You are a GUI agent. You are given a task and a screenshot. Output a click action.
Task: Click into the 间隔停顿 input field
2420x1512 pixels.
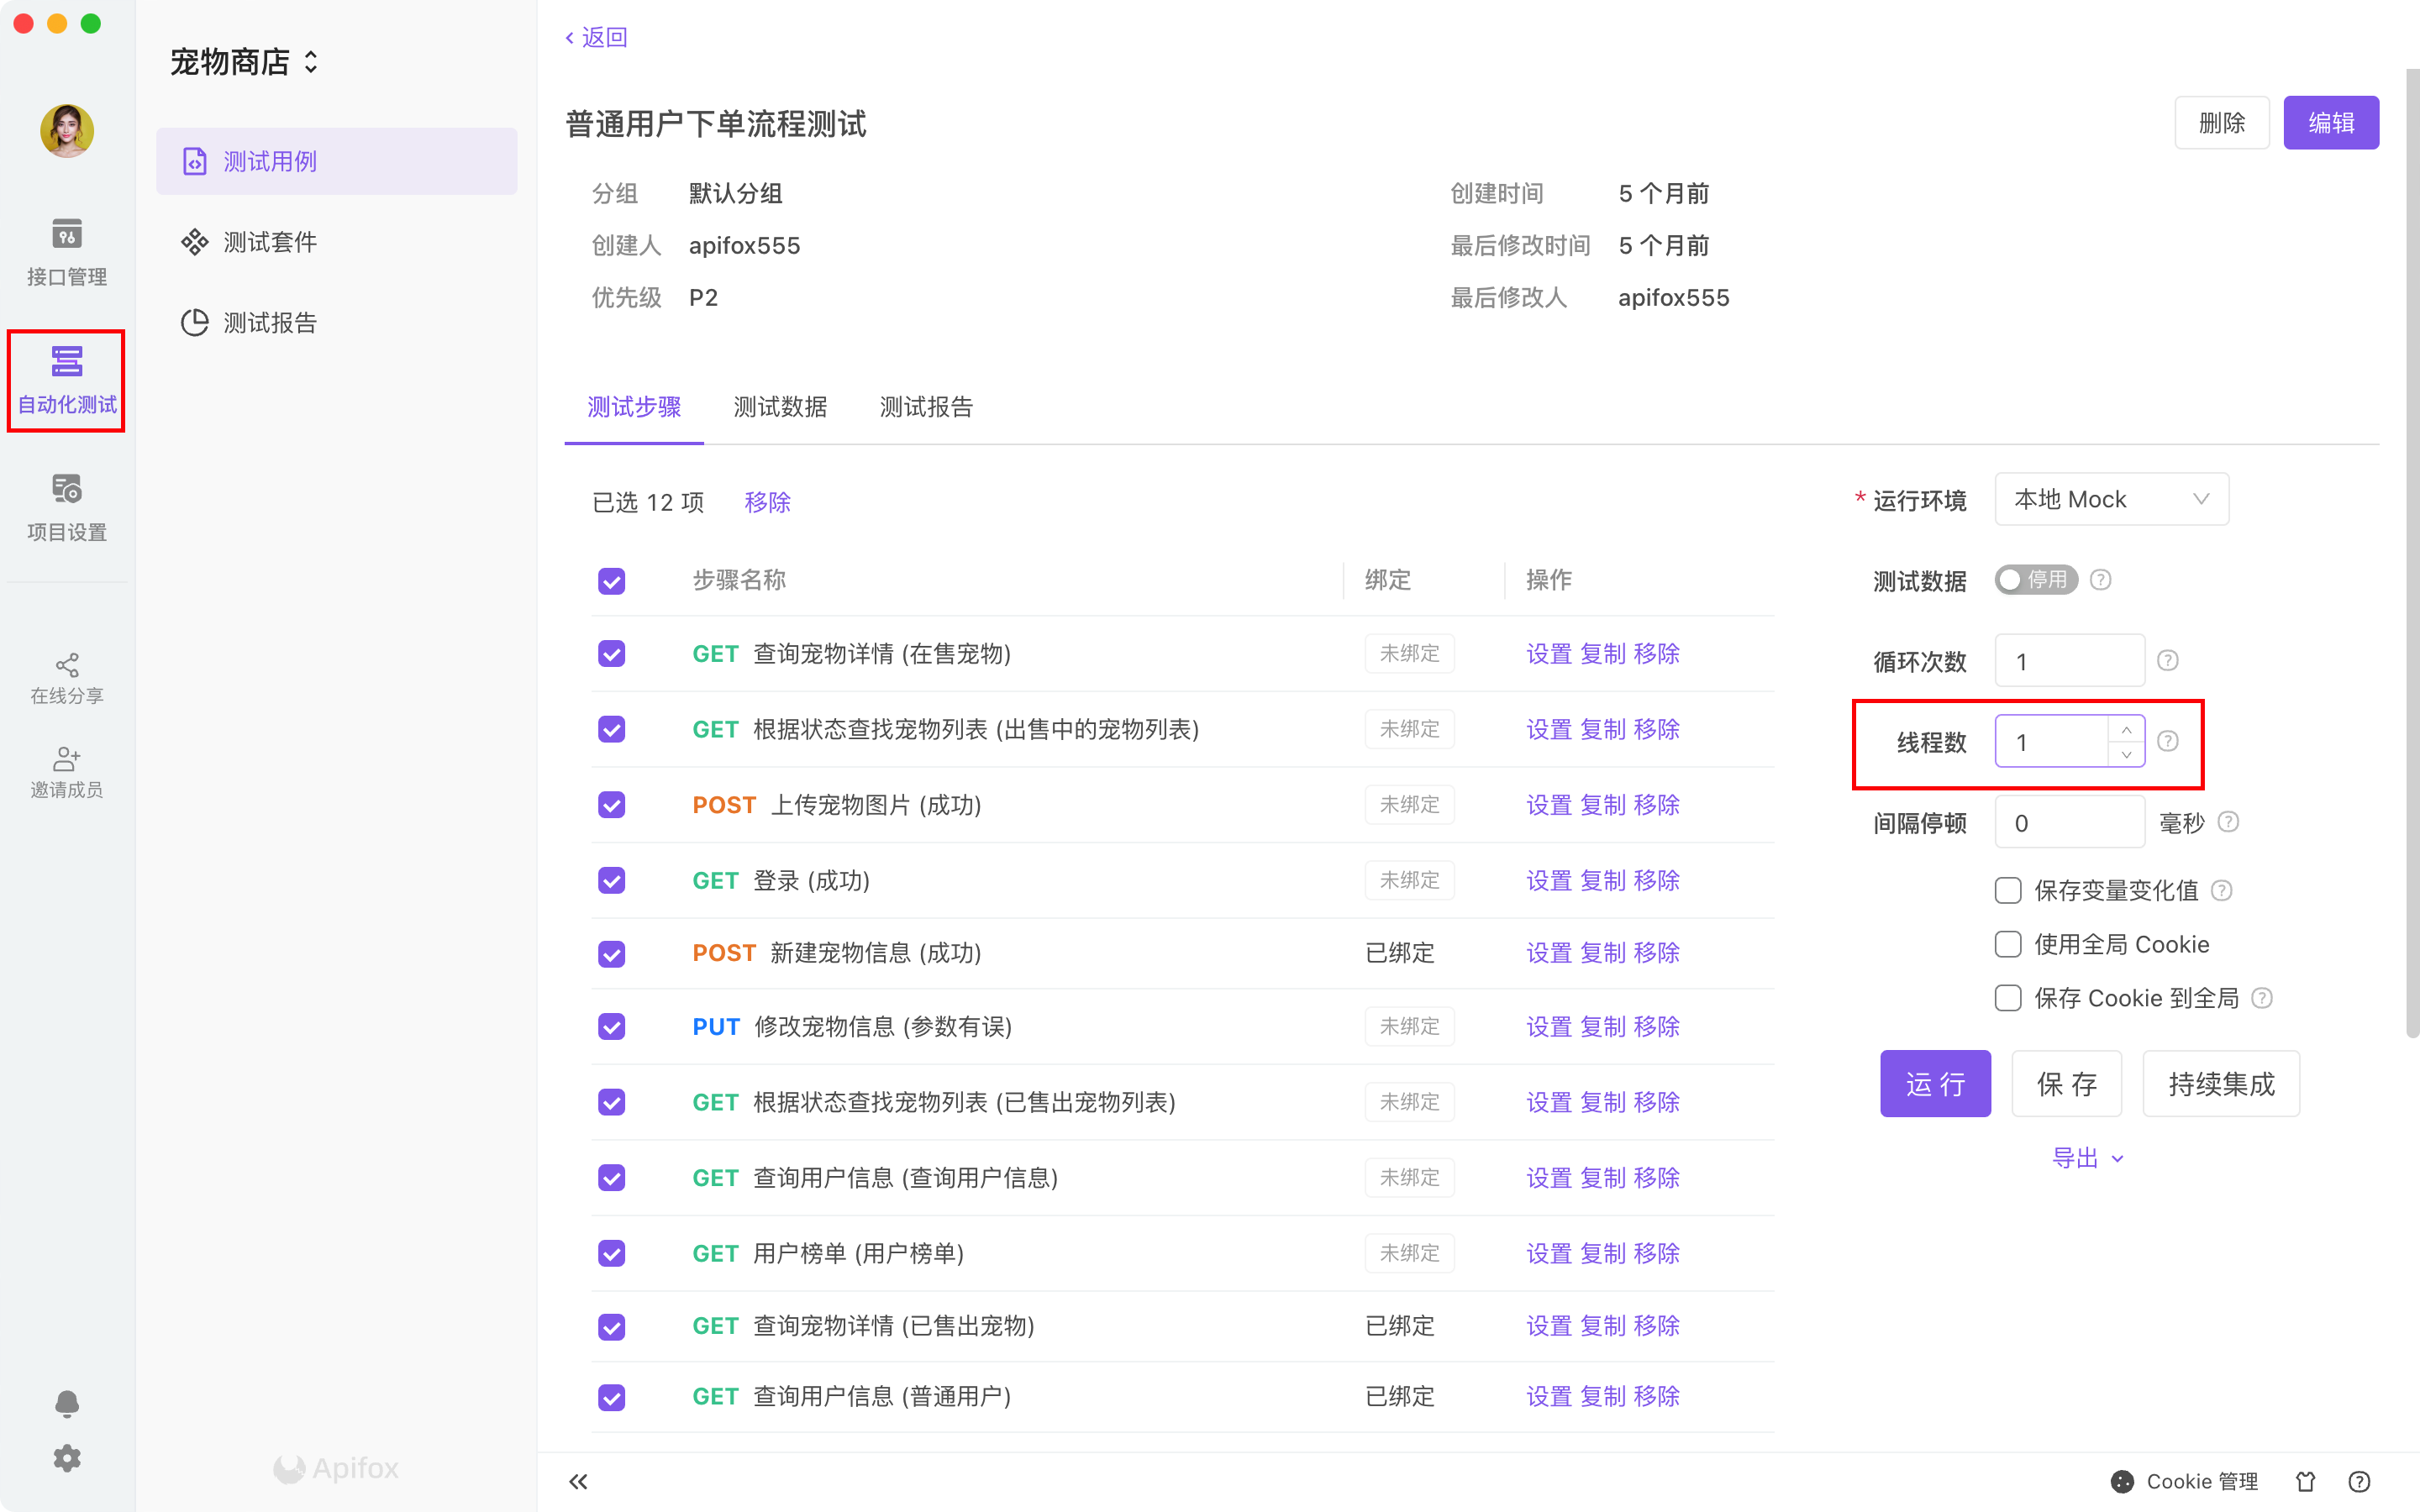pos(2068,823)
